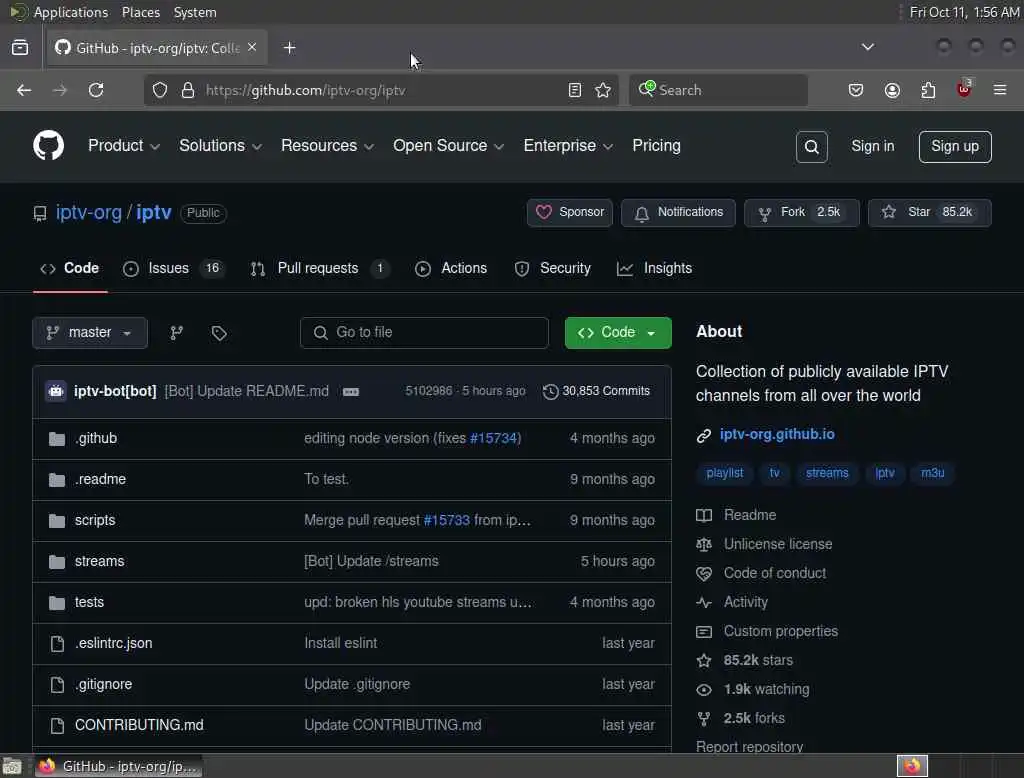Star the repository
This screenshot has height=778, width=1024.
pos(929,213)
